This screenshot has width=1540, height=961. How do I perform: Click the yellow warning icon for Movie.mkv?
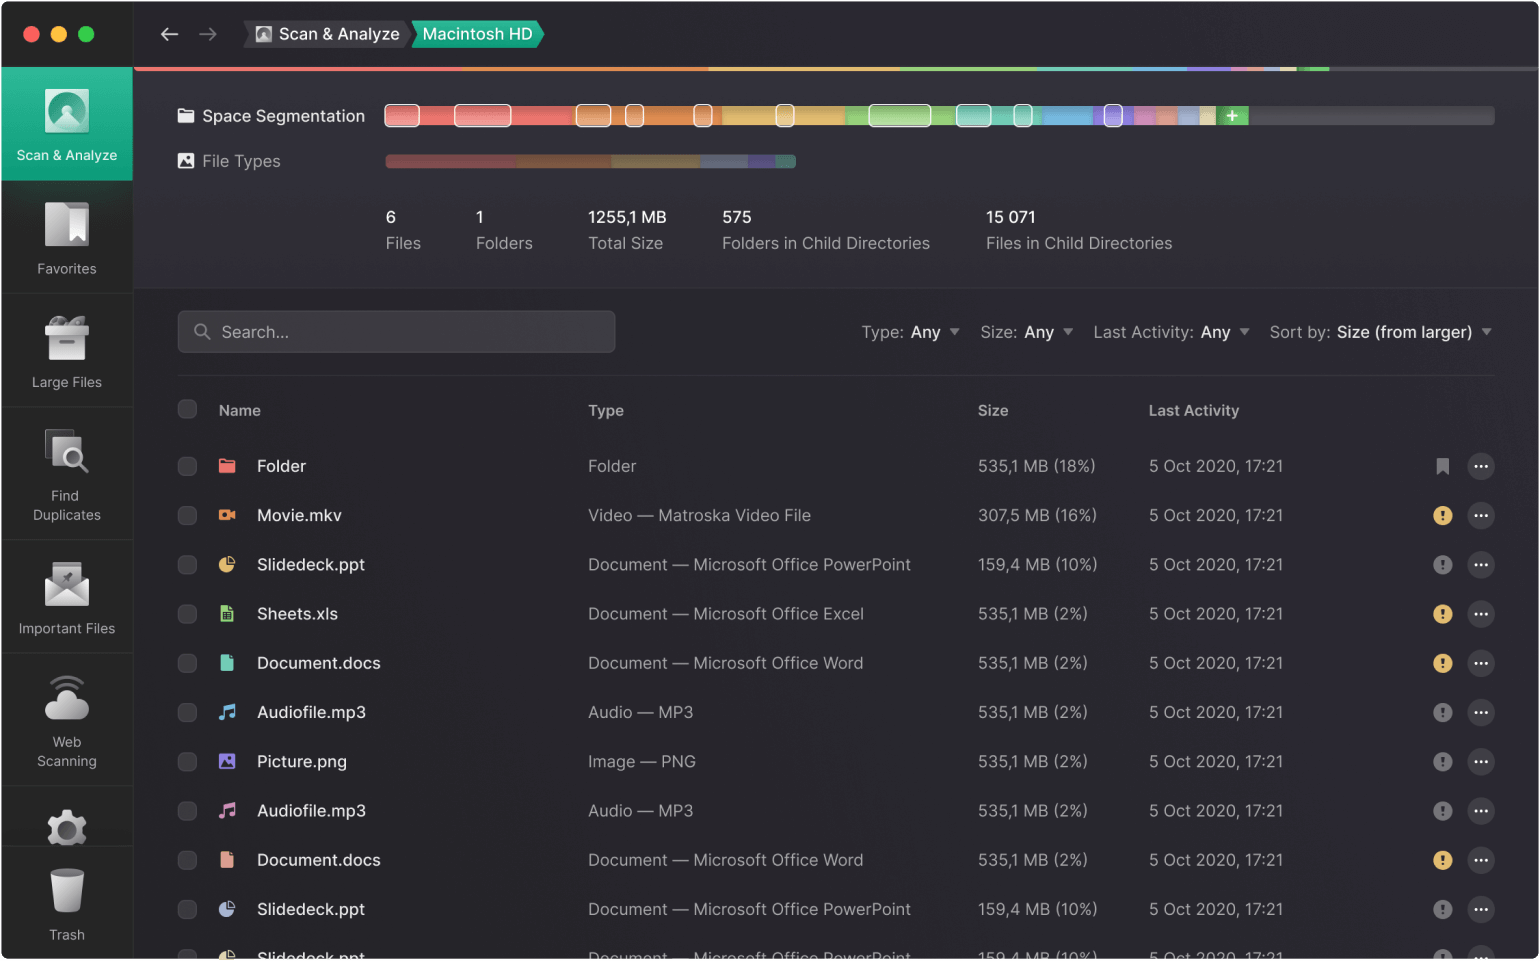click(x=1442, y=515)
